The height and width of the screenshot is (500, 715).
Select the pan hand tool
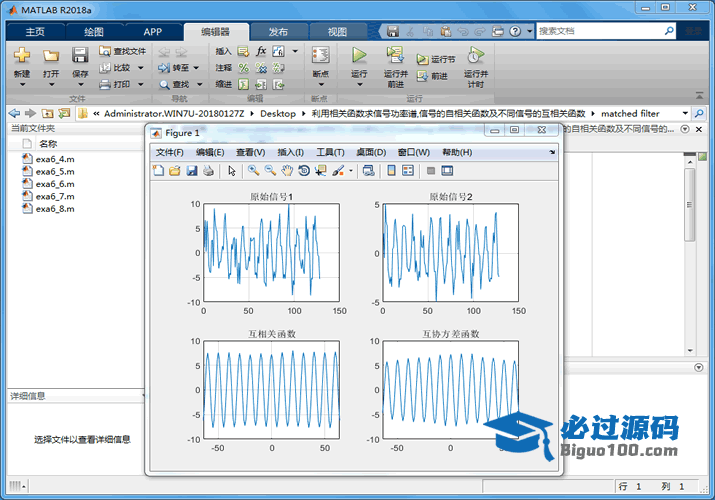click(287, 170)
